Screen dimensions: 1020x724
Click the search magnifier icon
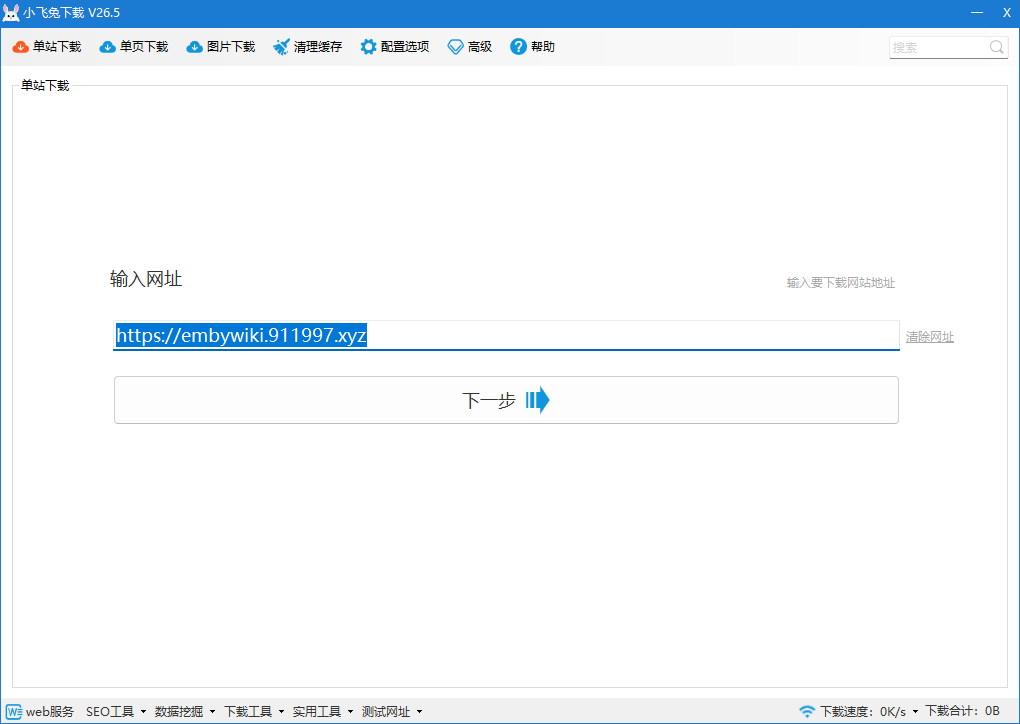[x=997, y=47]
